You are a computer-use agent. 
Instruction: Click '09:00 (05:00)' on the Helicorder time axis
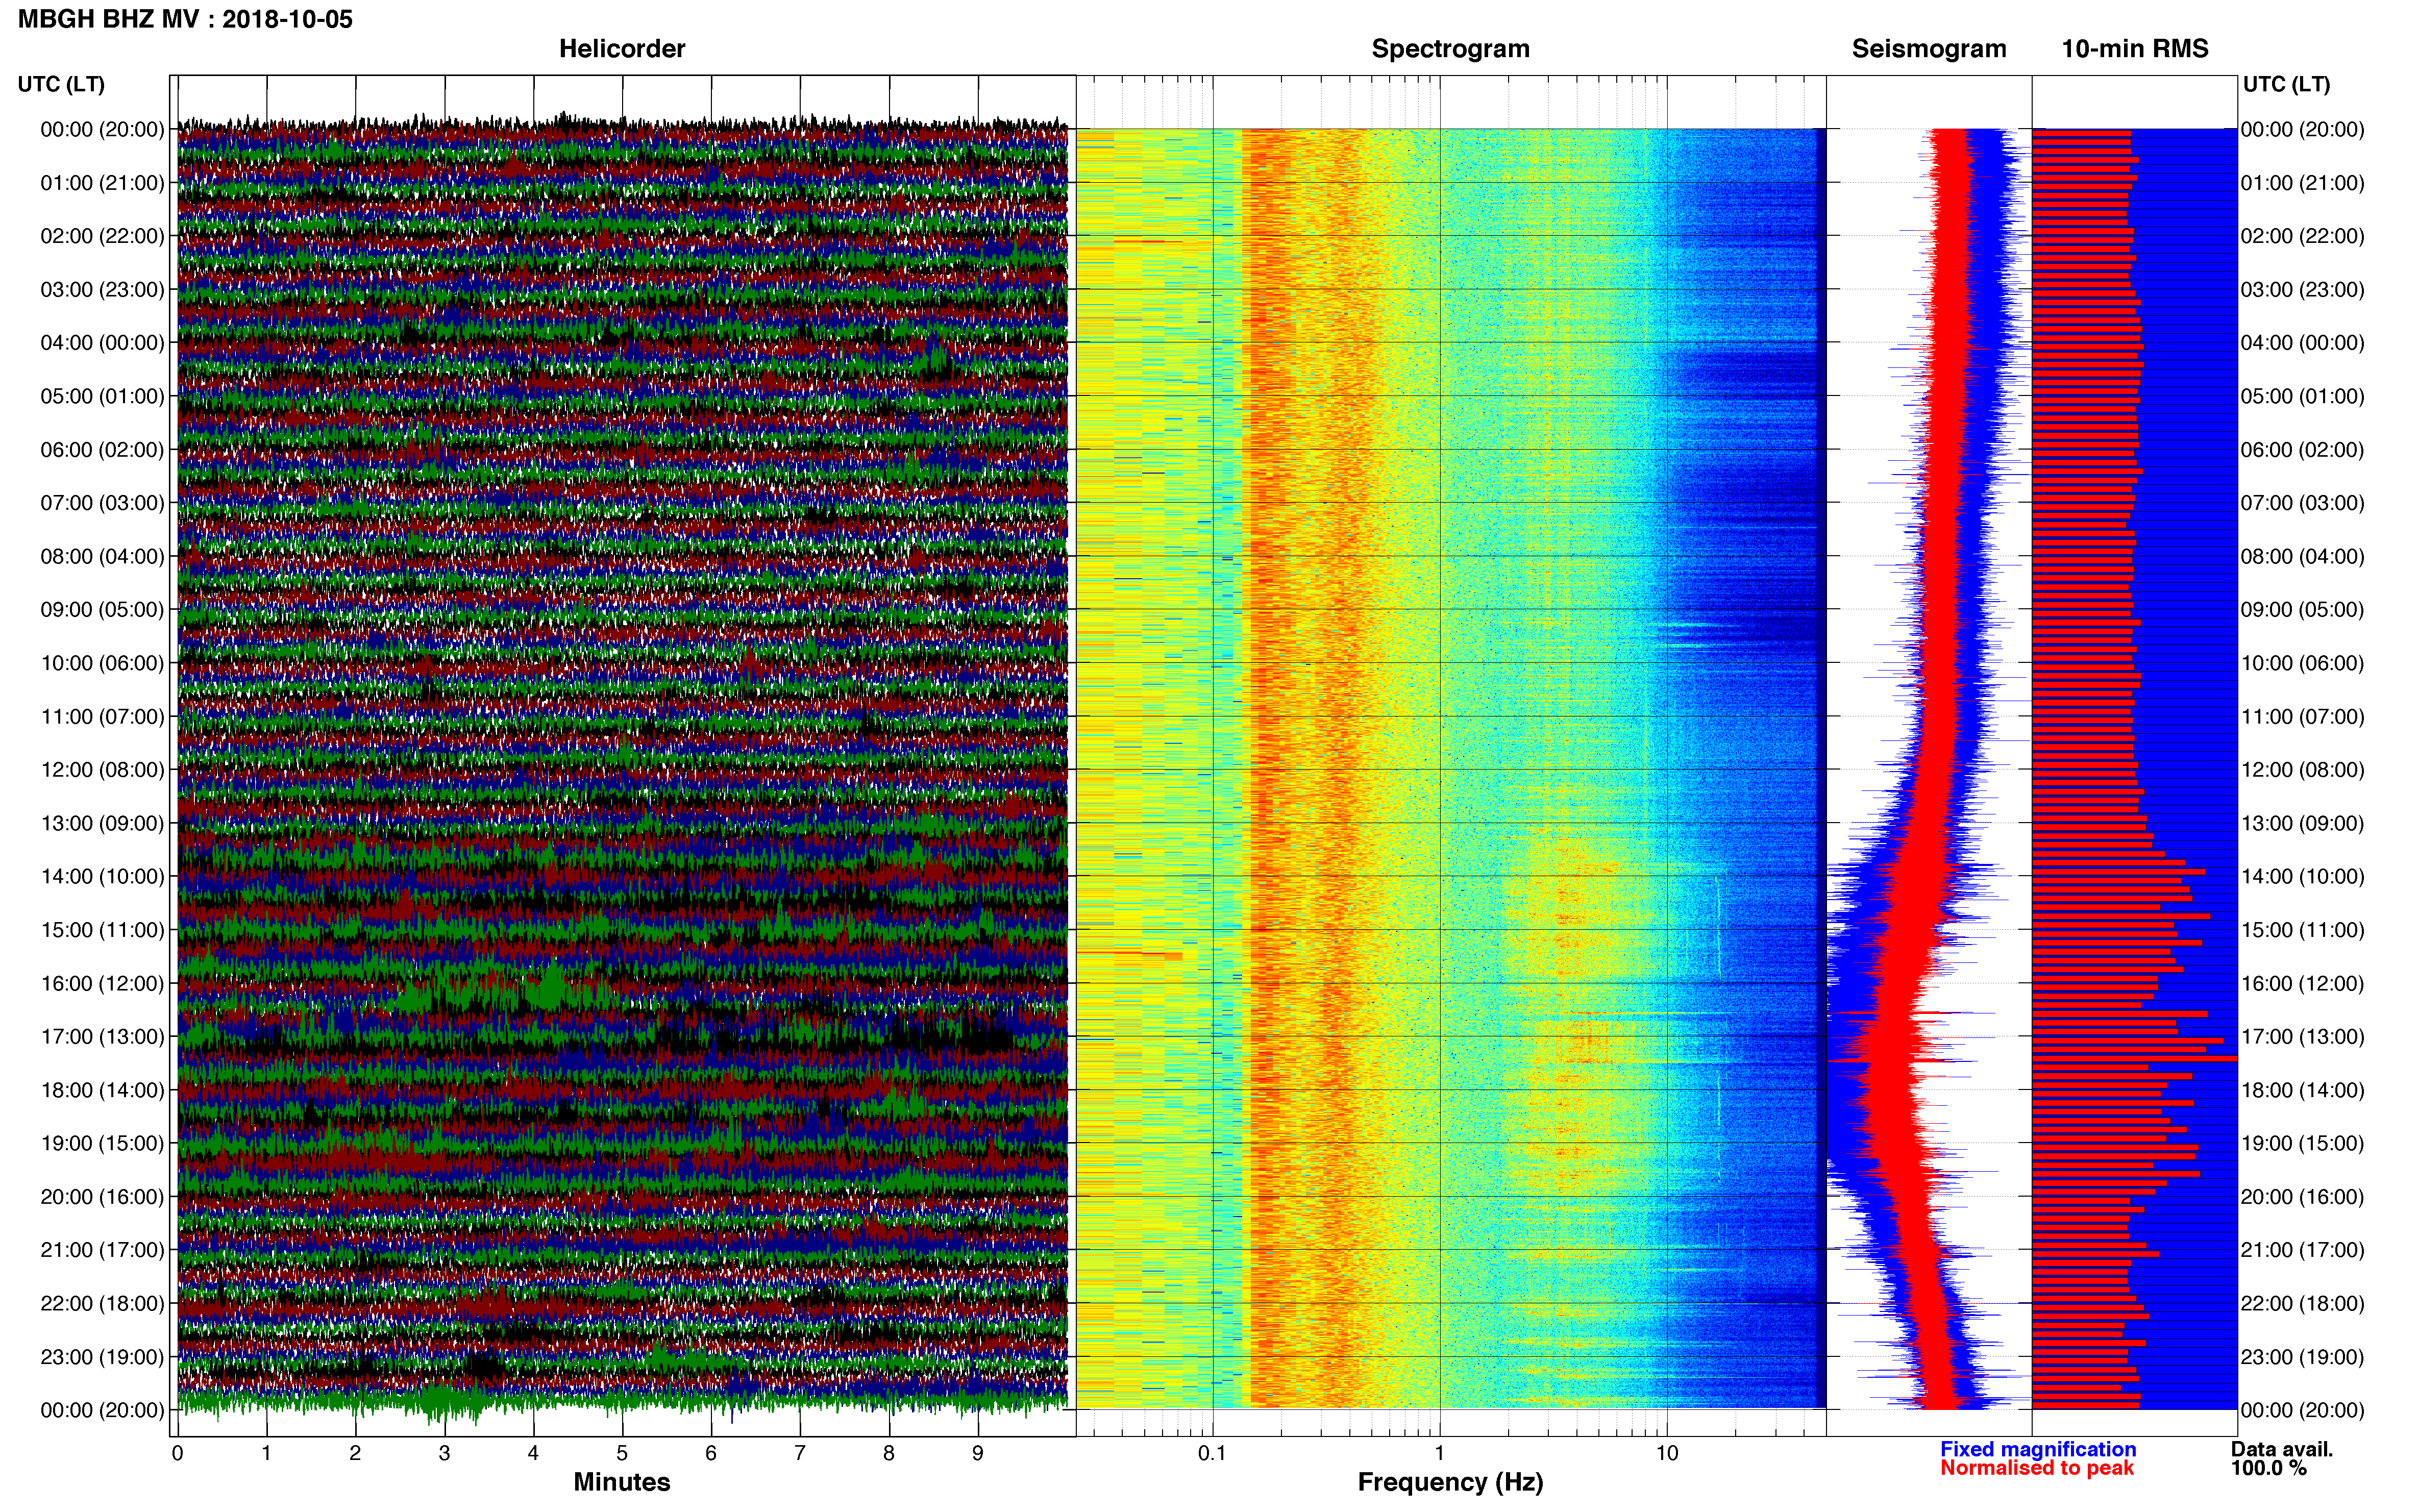pyautogui.click(x=102, y=610)
